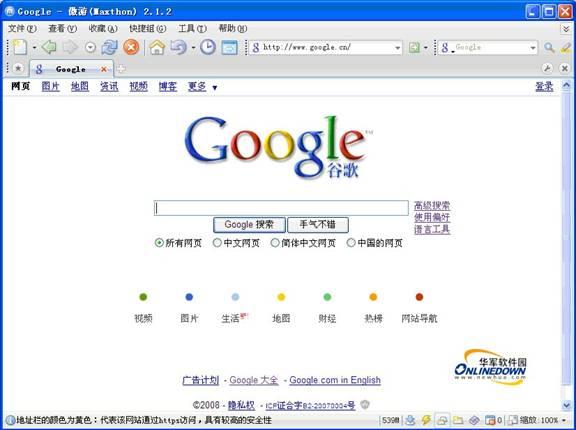The width and height of the screenshot is (576, 430).
Task: Expand the chevron at menu bar right end
Action: 566,28
